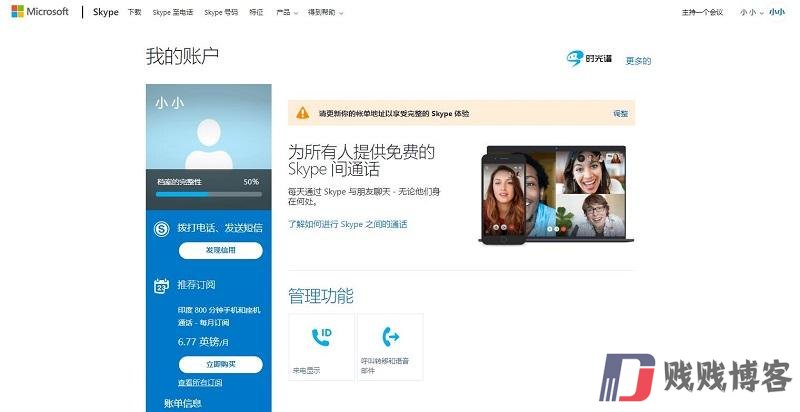Open the 呼叫转移和语音邮件 label
The height and width of the screenshot is (412, 800).
385,366
